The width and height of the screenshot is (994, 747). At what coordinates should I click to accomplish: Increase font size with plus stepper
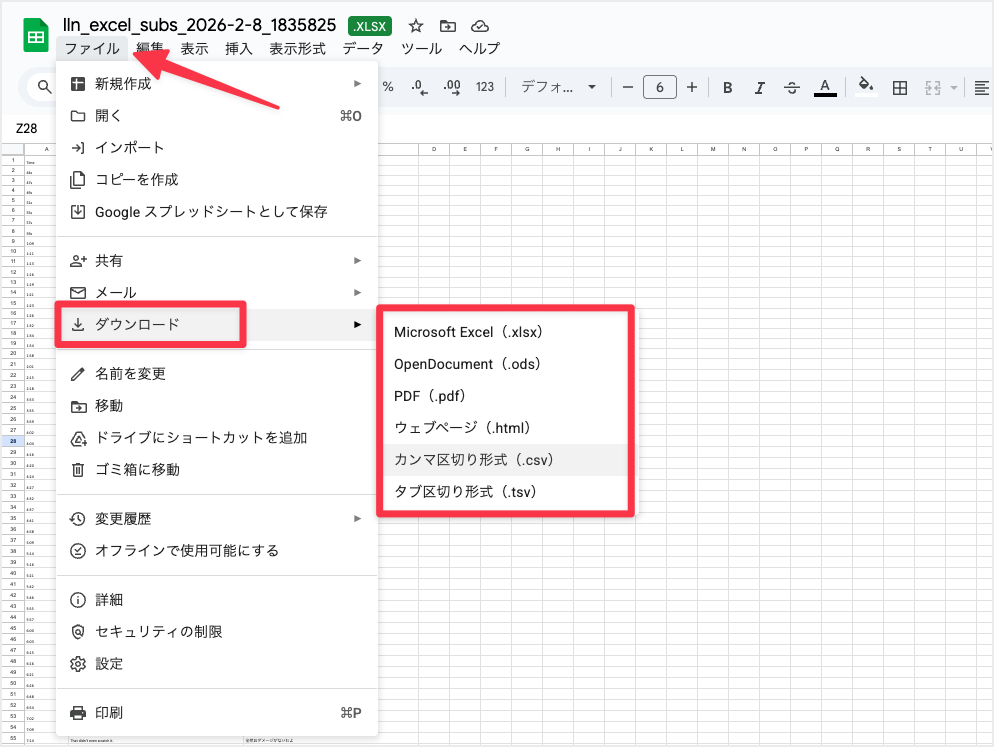click(692, 87)
